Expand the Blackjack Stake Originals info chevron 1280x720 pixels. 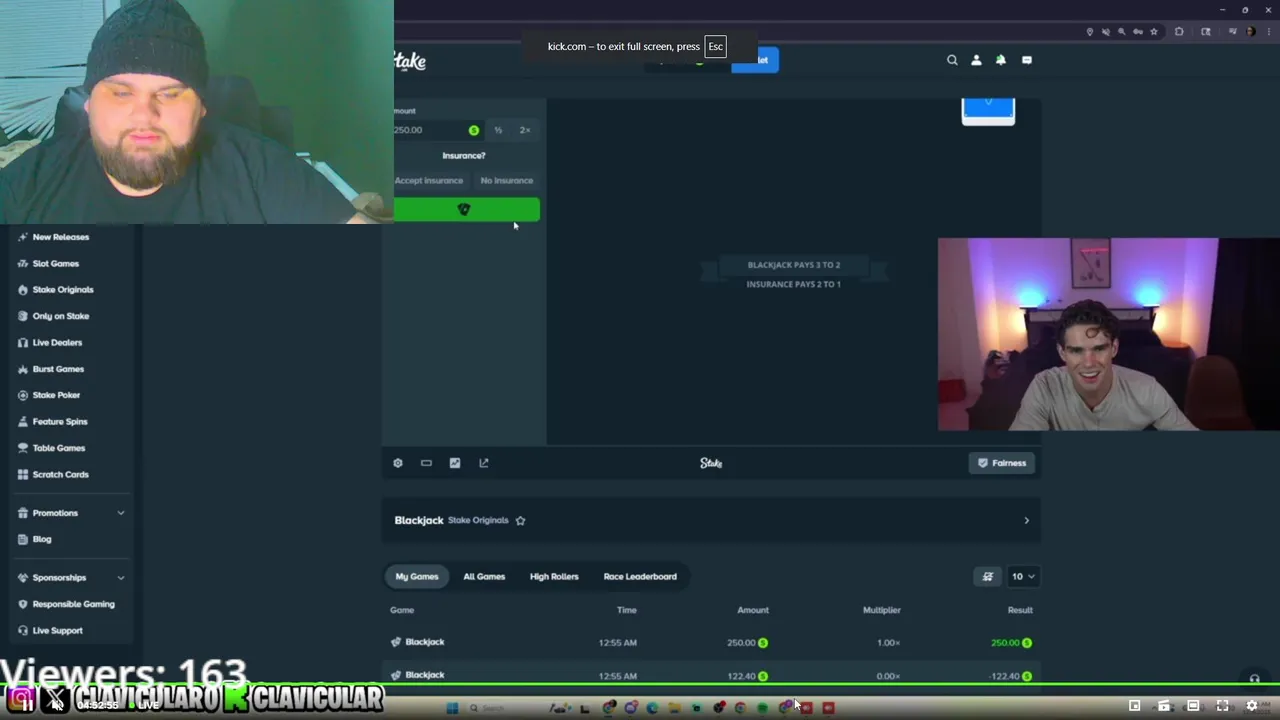pyautogui.click(x=1026, y=520)
